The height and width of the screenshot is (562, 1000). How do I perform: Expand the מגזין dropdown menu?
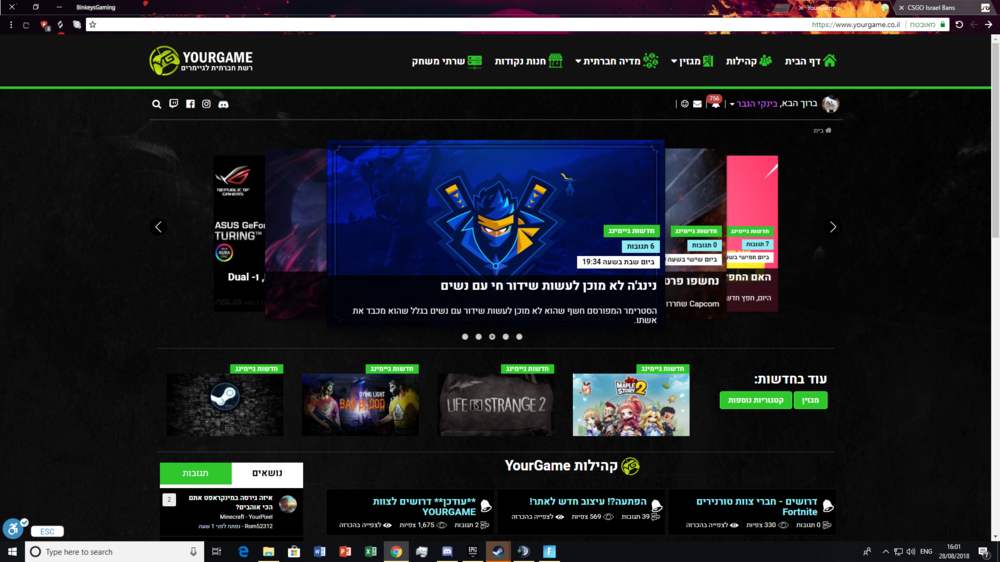click(x=692, y=61)
